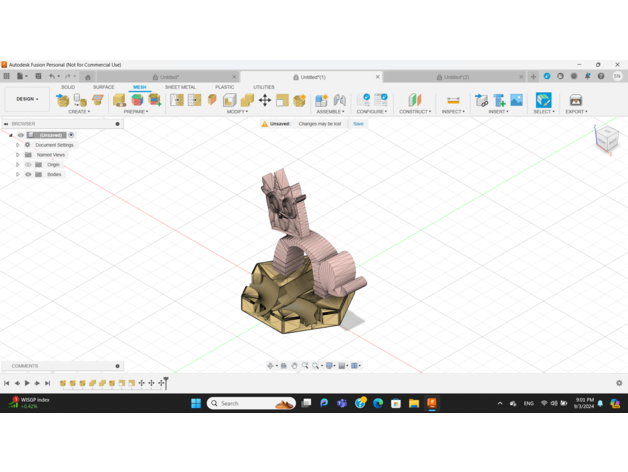The height and width of the screenshot is (472, 628).
Task: Switch to the SURFACE ribbon tab
Action: [x=104, y=87]
